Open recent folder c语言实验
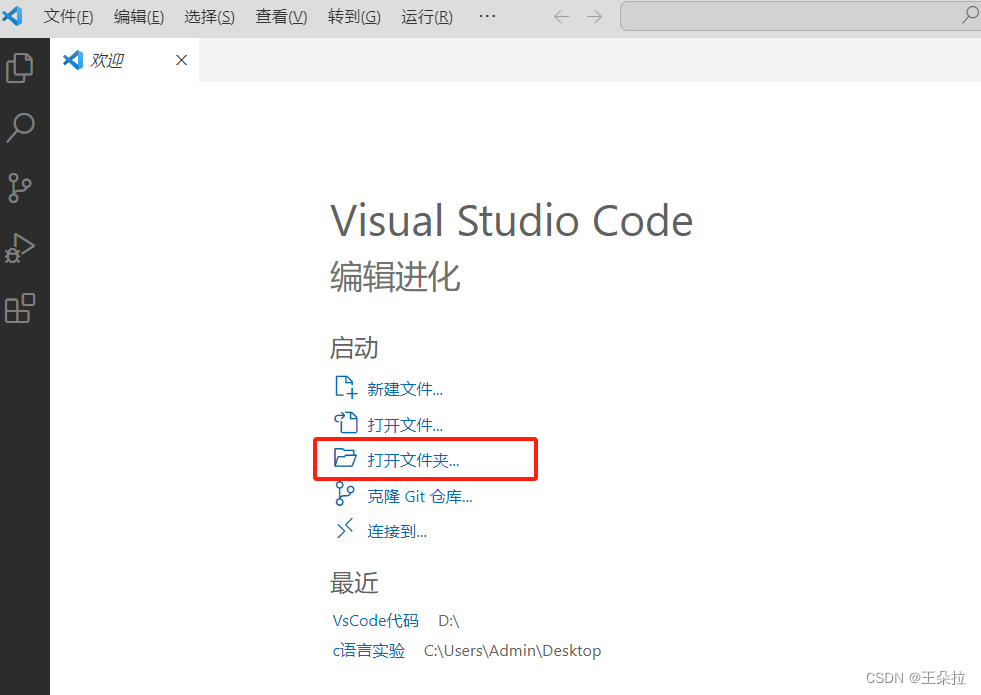This screenshot has height=695, width=981. click(x=369, y=651)
